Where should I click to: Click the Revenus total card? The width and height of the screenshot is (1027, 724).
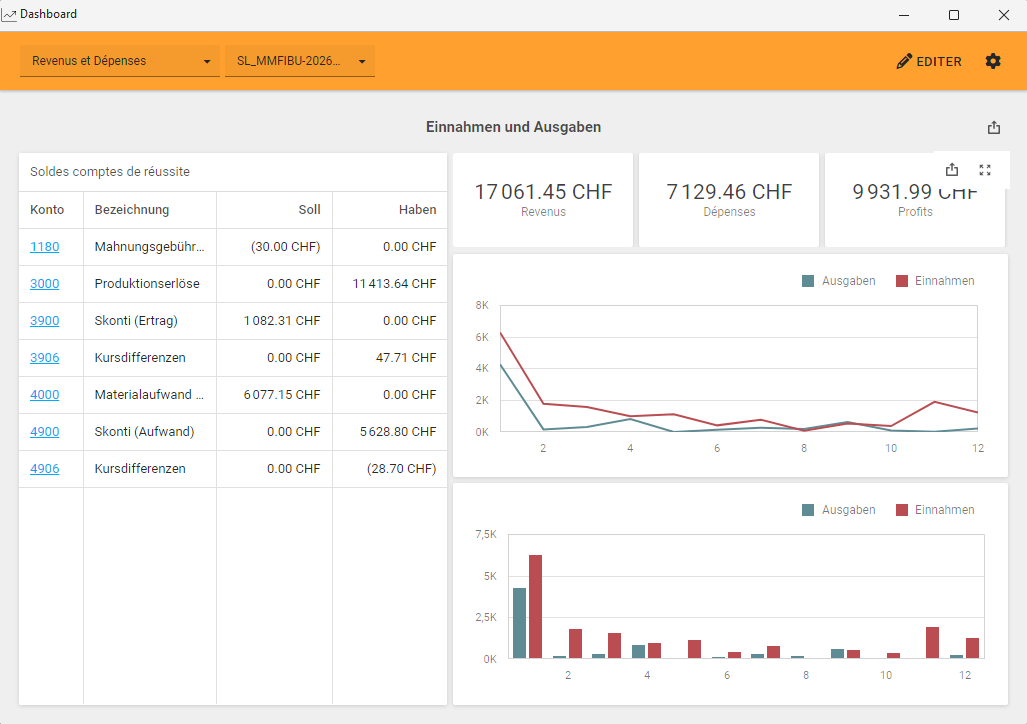tap(542, 199)
